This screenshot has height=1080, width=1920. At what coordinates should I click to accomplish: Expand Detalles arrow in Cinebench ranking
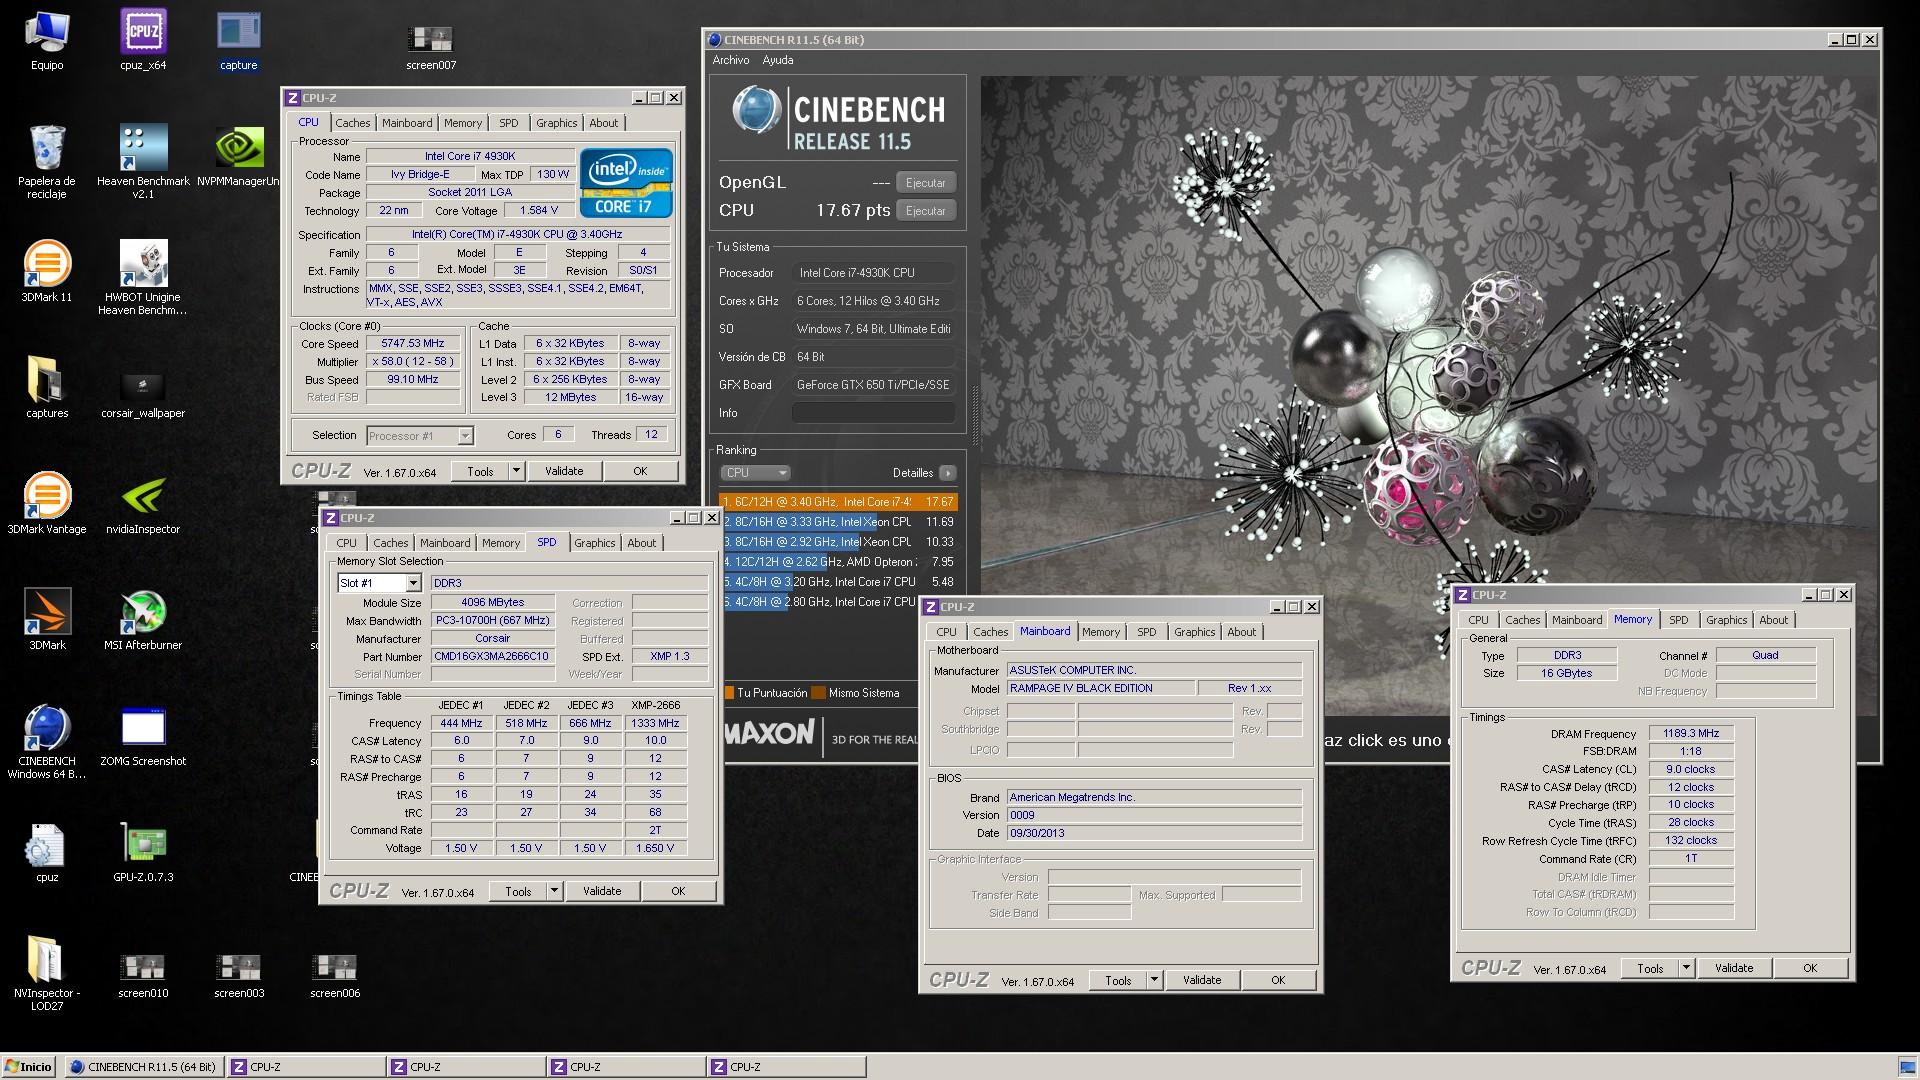tap(947, 473)
